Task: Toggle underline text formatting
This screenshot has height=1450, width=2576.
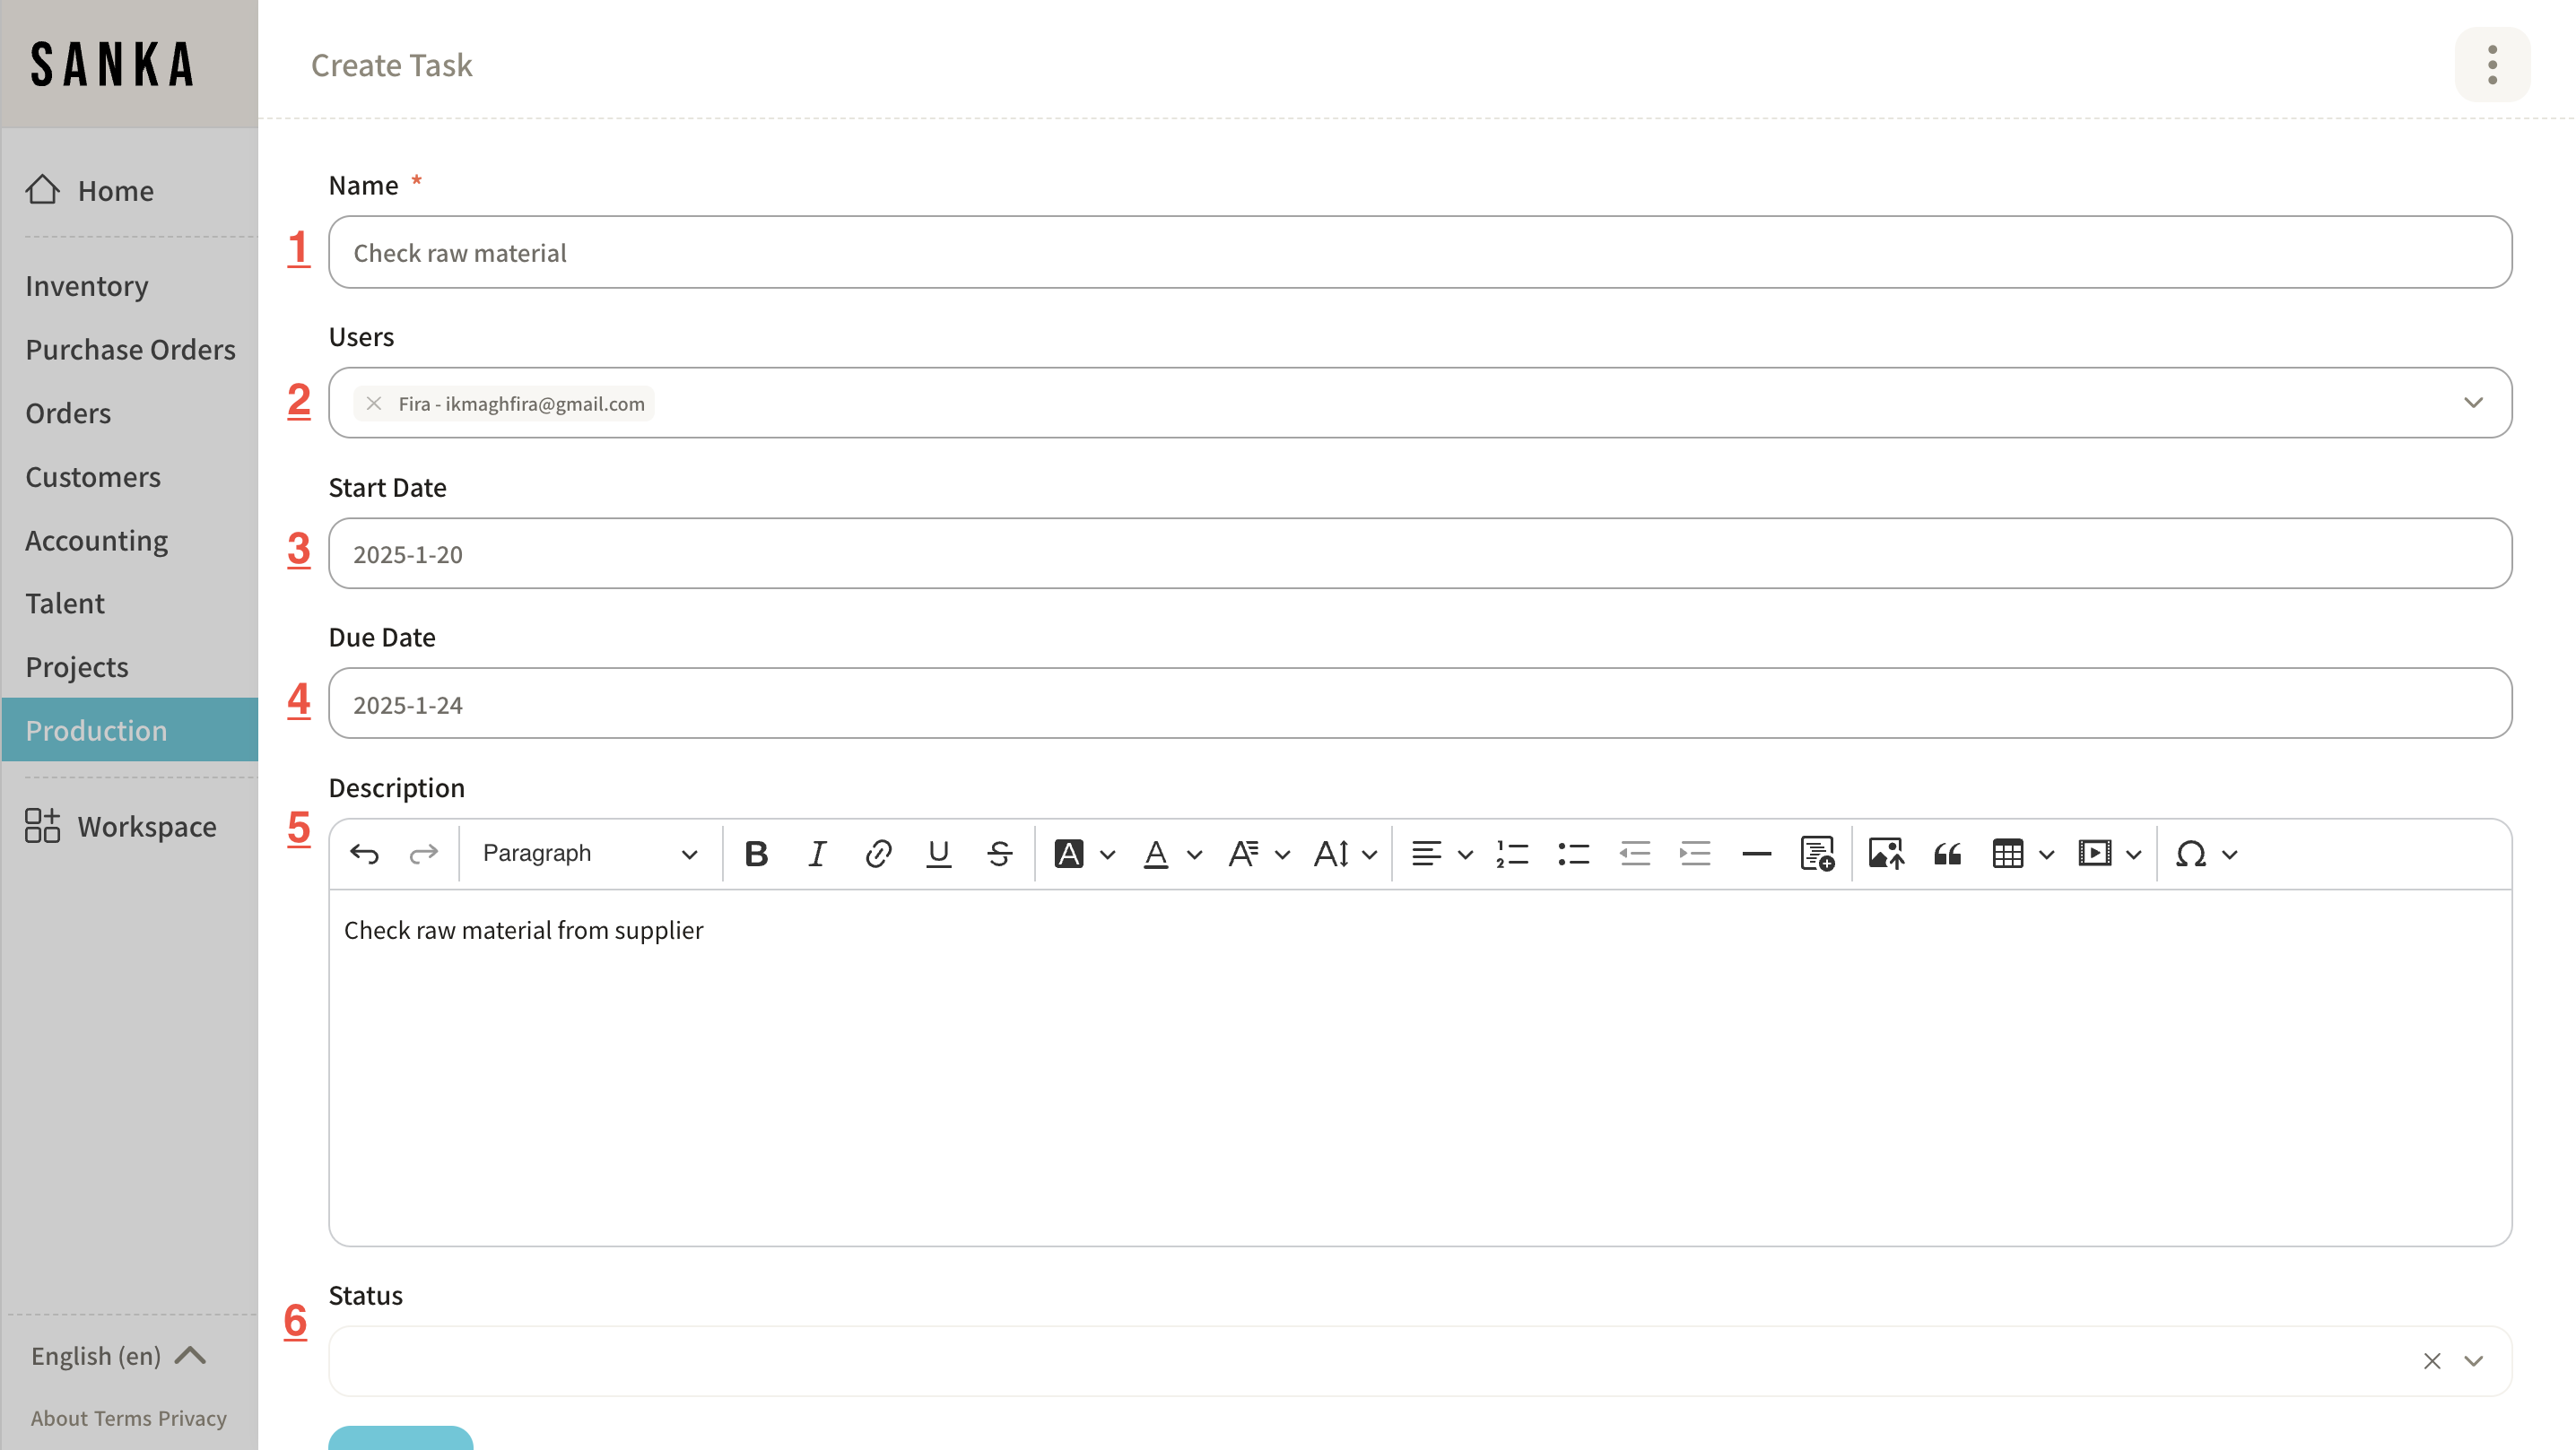Action: 938,854
